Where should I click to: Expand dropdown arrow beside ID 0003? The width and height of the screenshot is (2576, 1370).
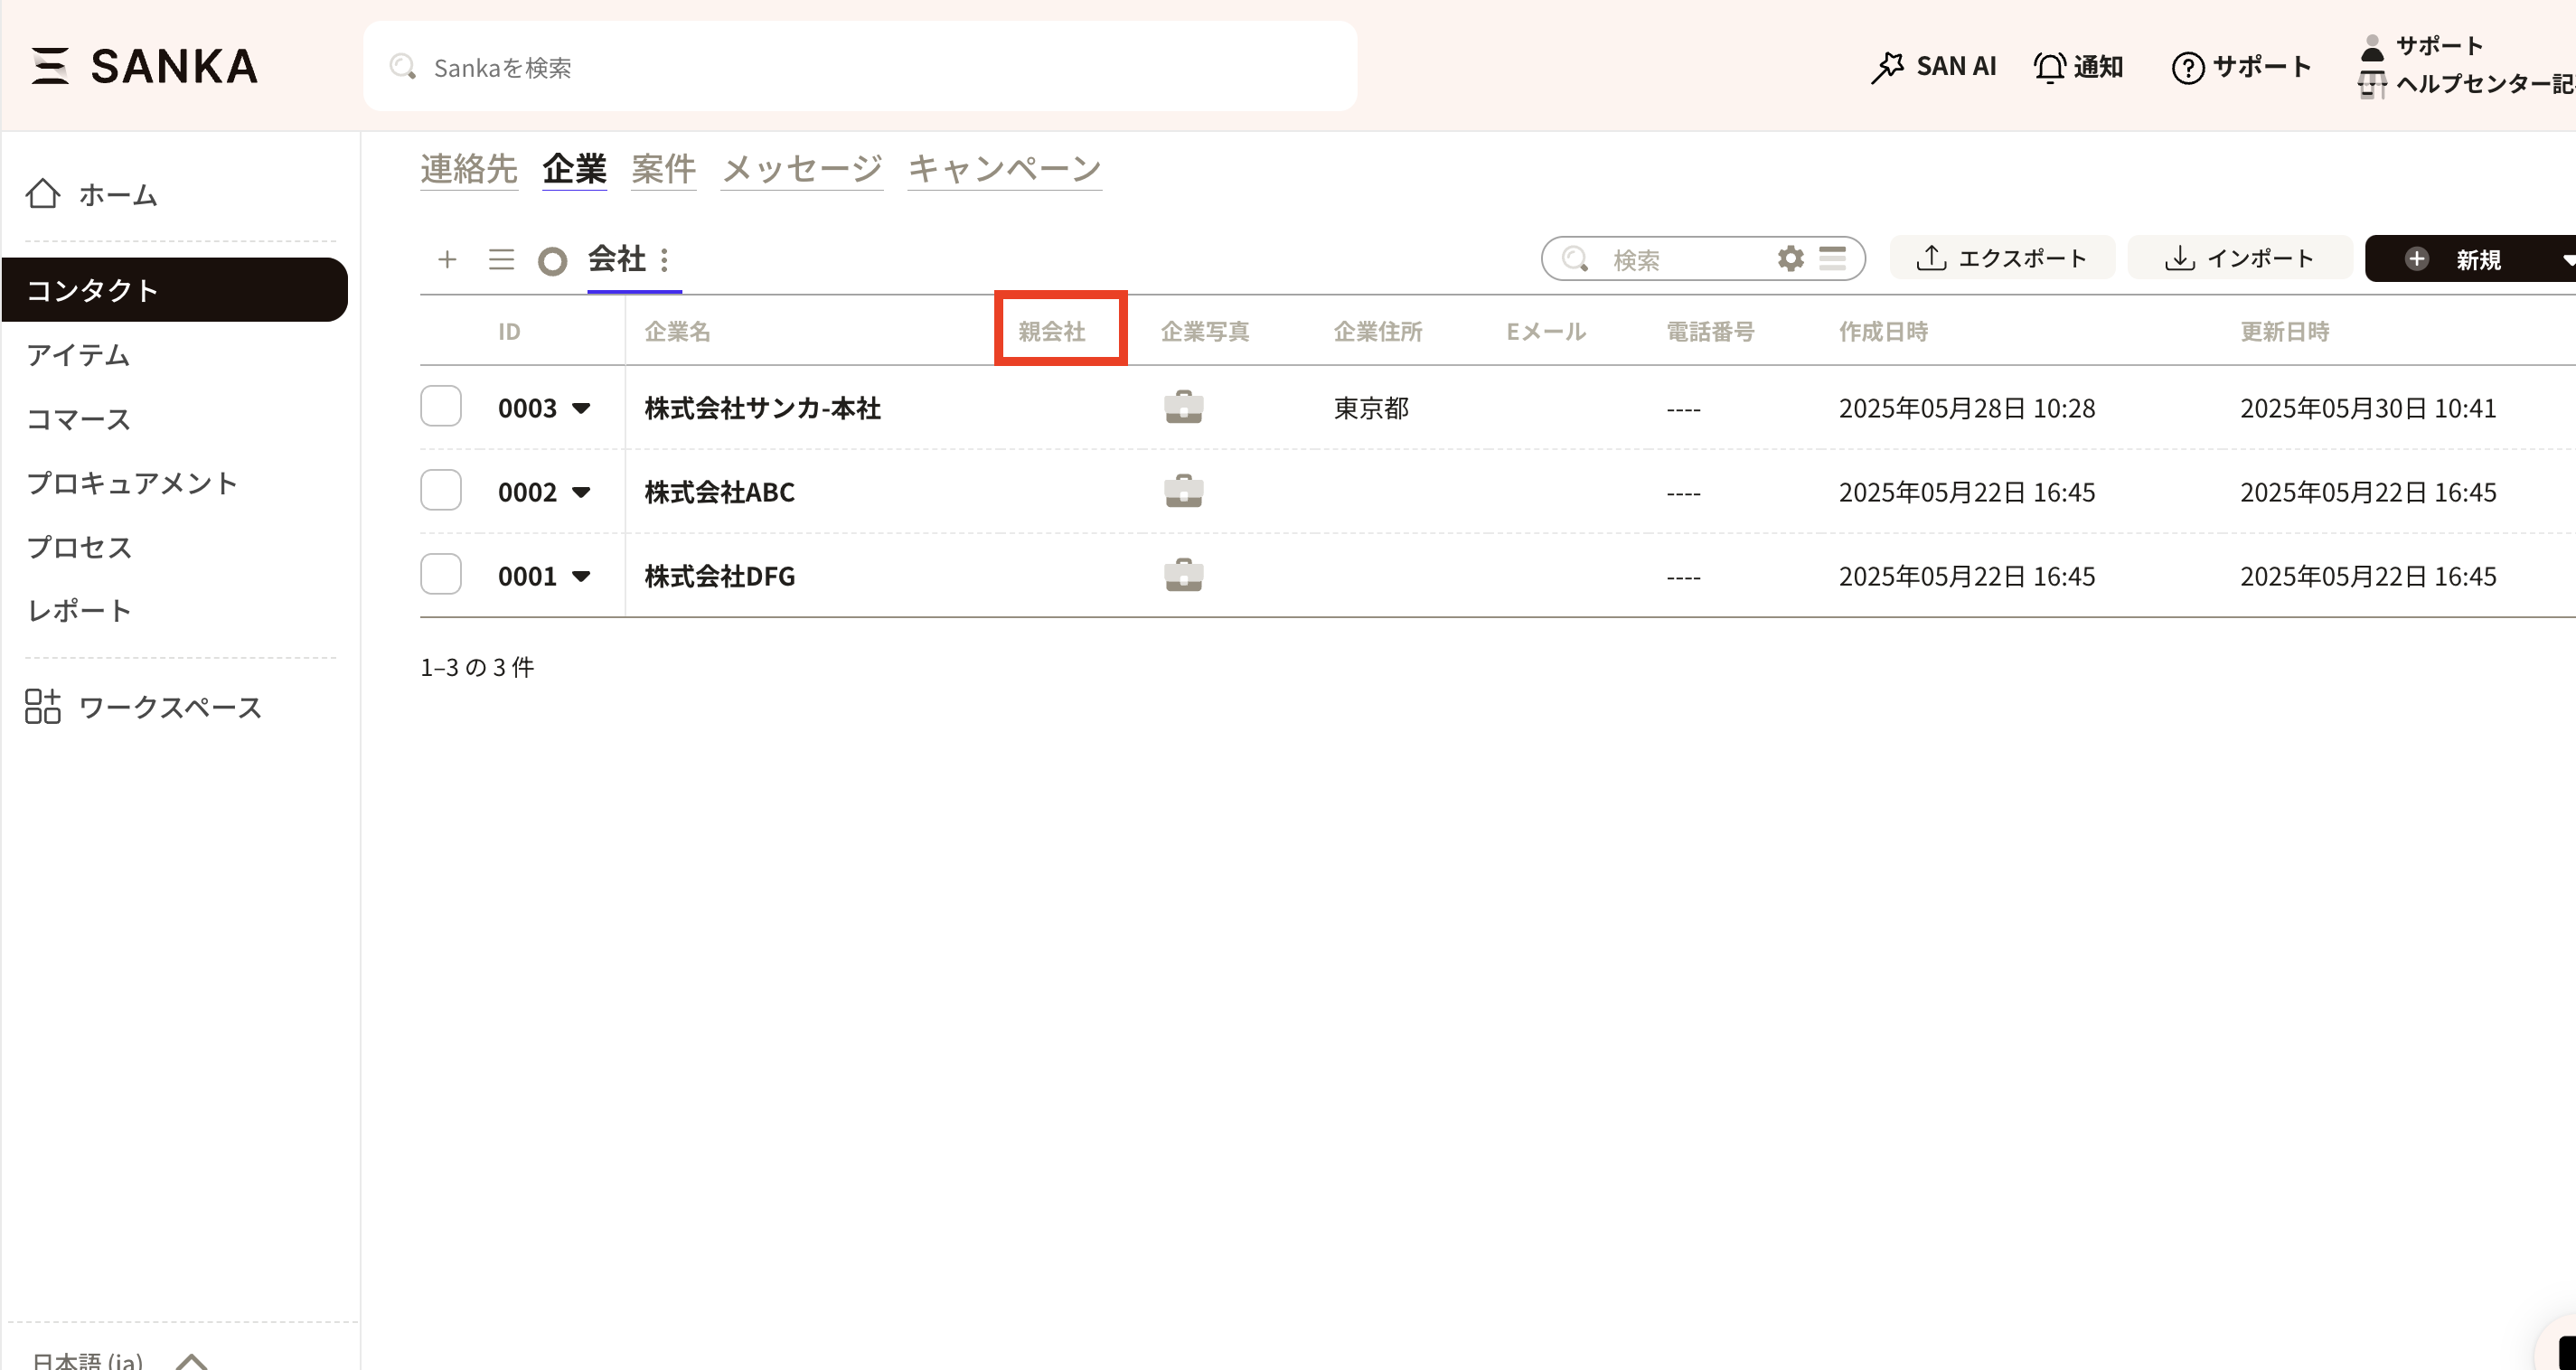pos(581,408)
